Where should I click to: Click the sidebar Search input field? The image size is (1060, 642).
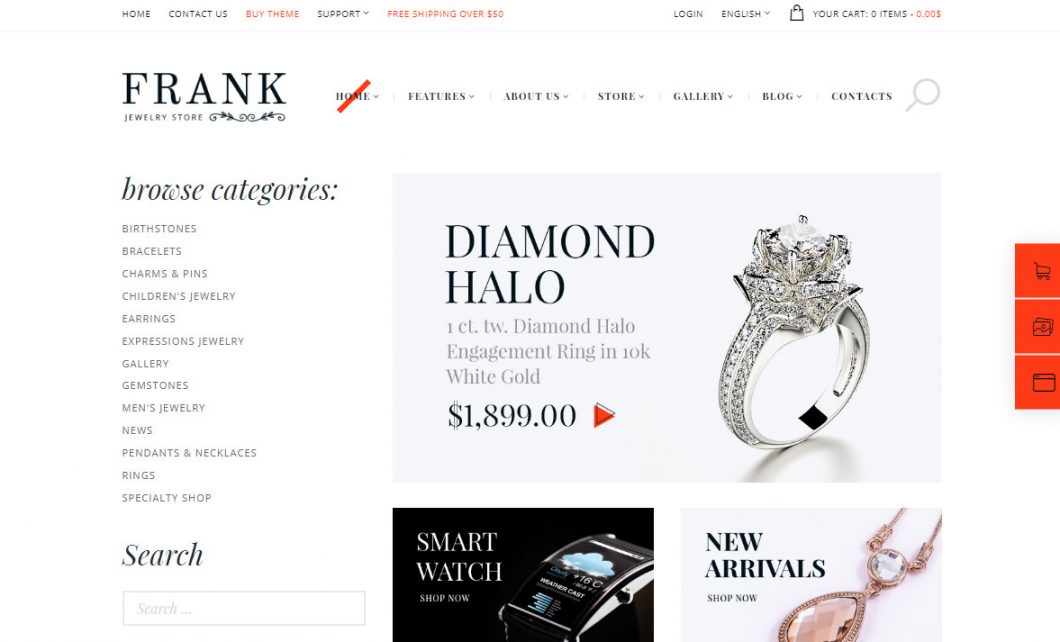244,608
